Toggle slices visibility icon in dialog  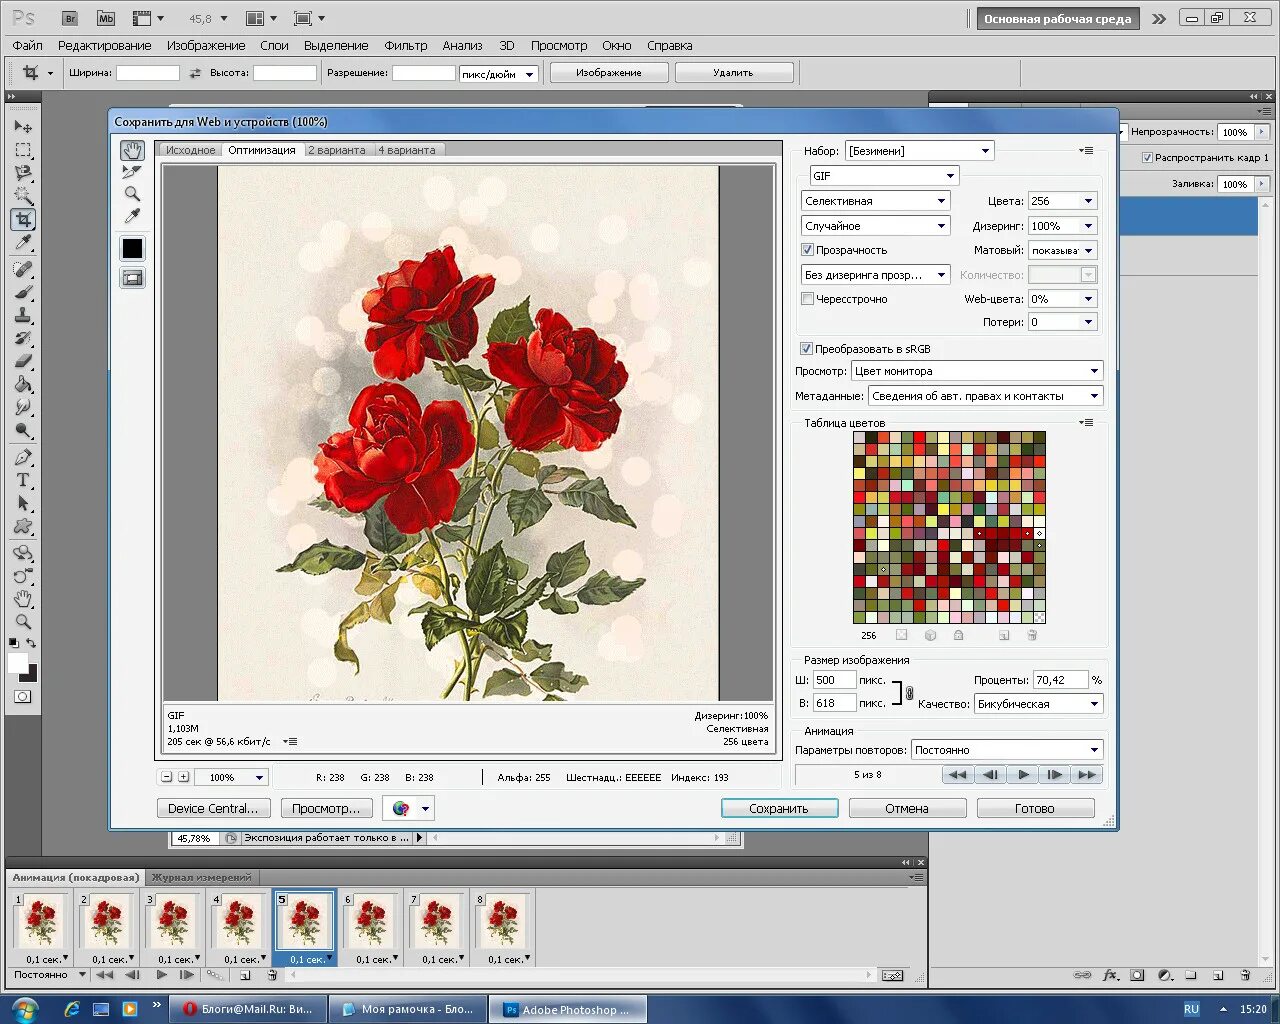(x=132, y=278)
